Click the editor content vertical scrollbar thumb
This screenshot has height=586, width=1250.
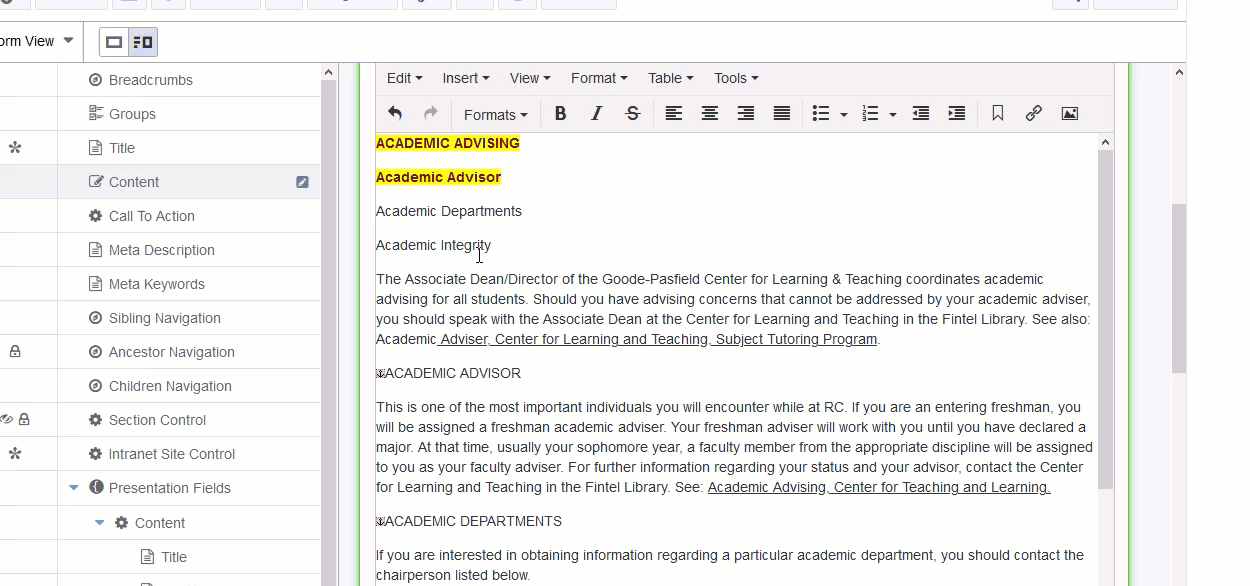pos(1105,320)
